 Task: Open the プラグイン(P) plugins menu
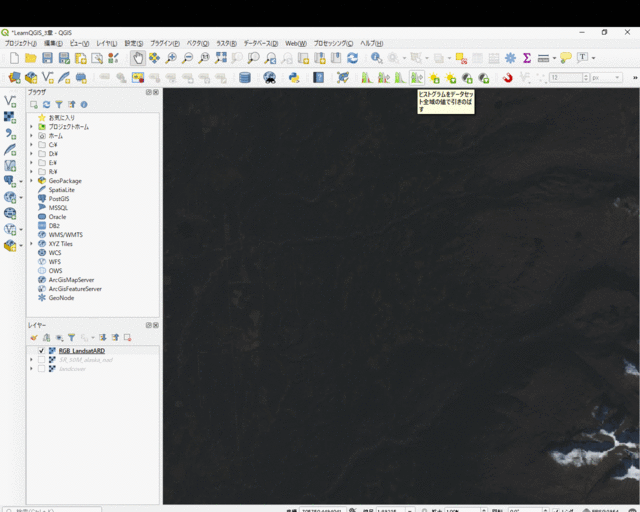164,44
